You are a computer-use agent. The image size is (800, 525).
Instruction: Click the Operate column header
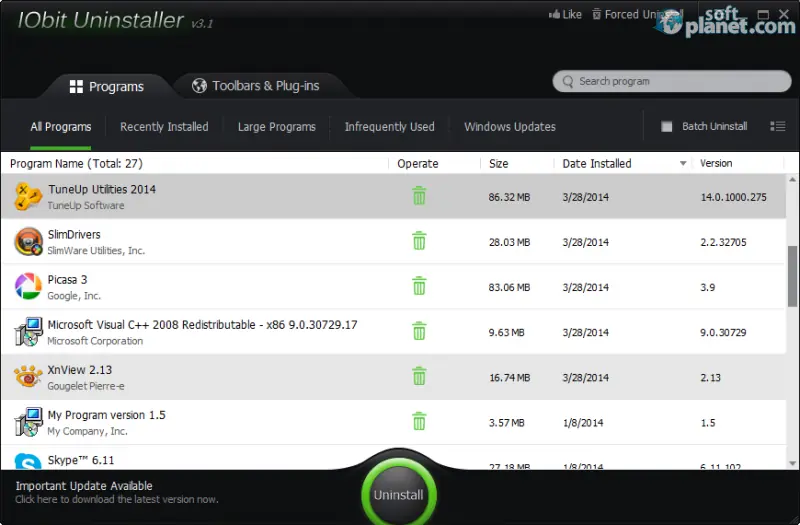click(418, 164)
